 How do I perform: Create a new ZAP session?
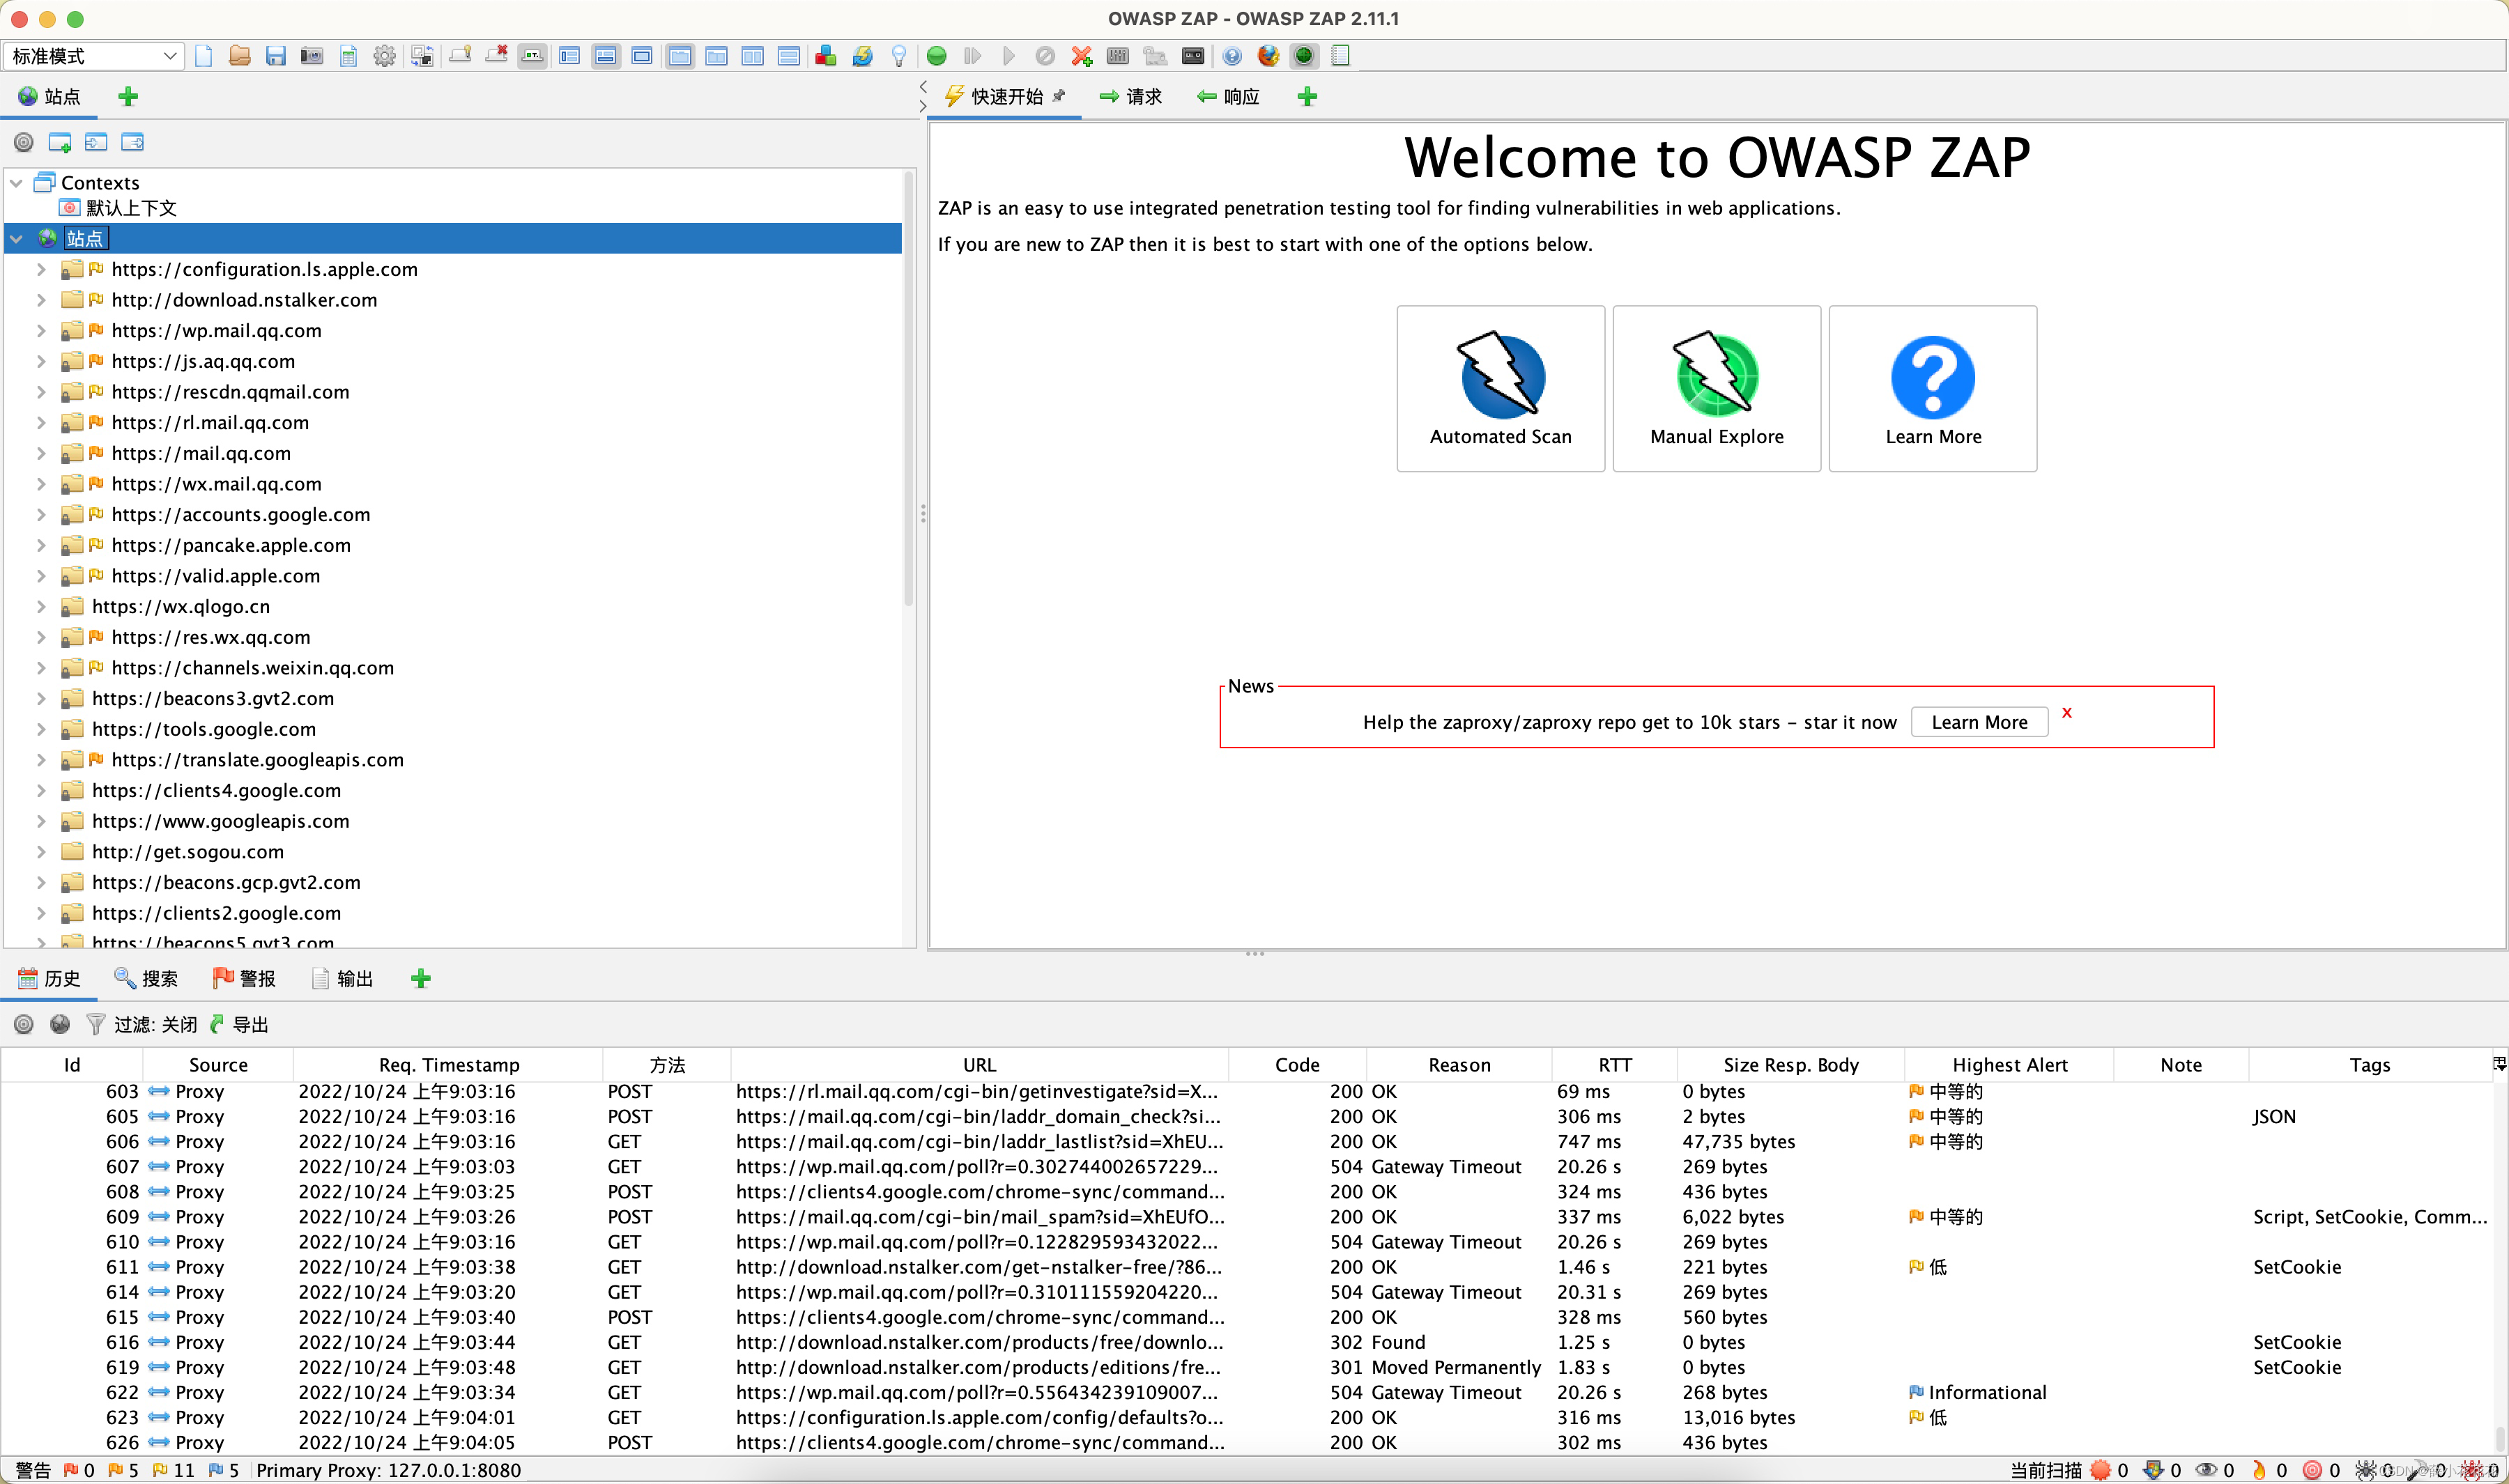203,56
